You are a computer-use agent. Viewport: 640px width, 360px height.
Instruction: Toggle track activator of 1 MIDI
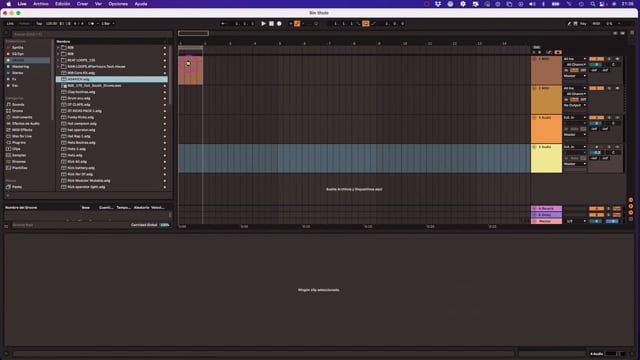[x=596, y=59]
